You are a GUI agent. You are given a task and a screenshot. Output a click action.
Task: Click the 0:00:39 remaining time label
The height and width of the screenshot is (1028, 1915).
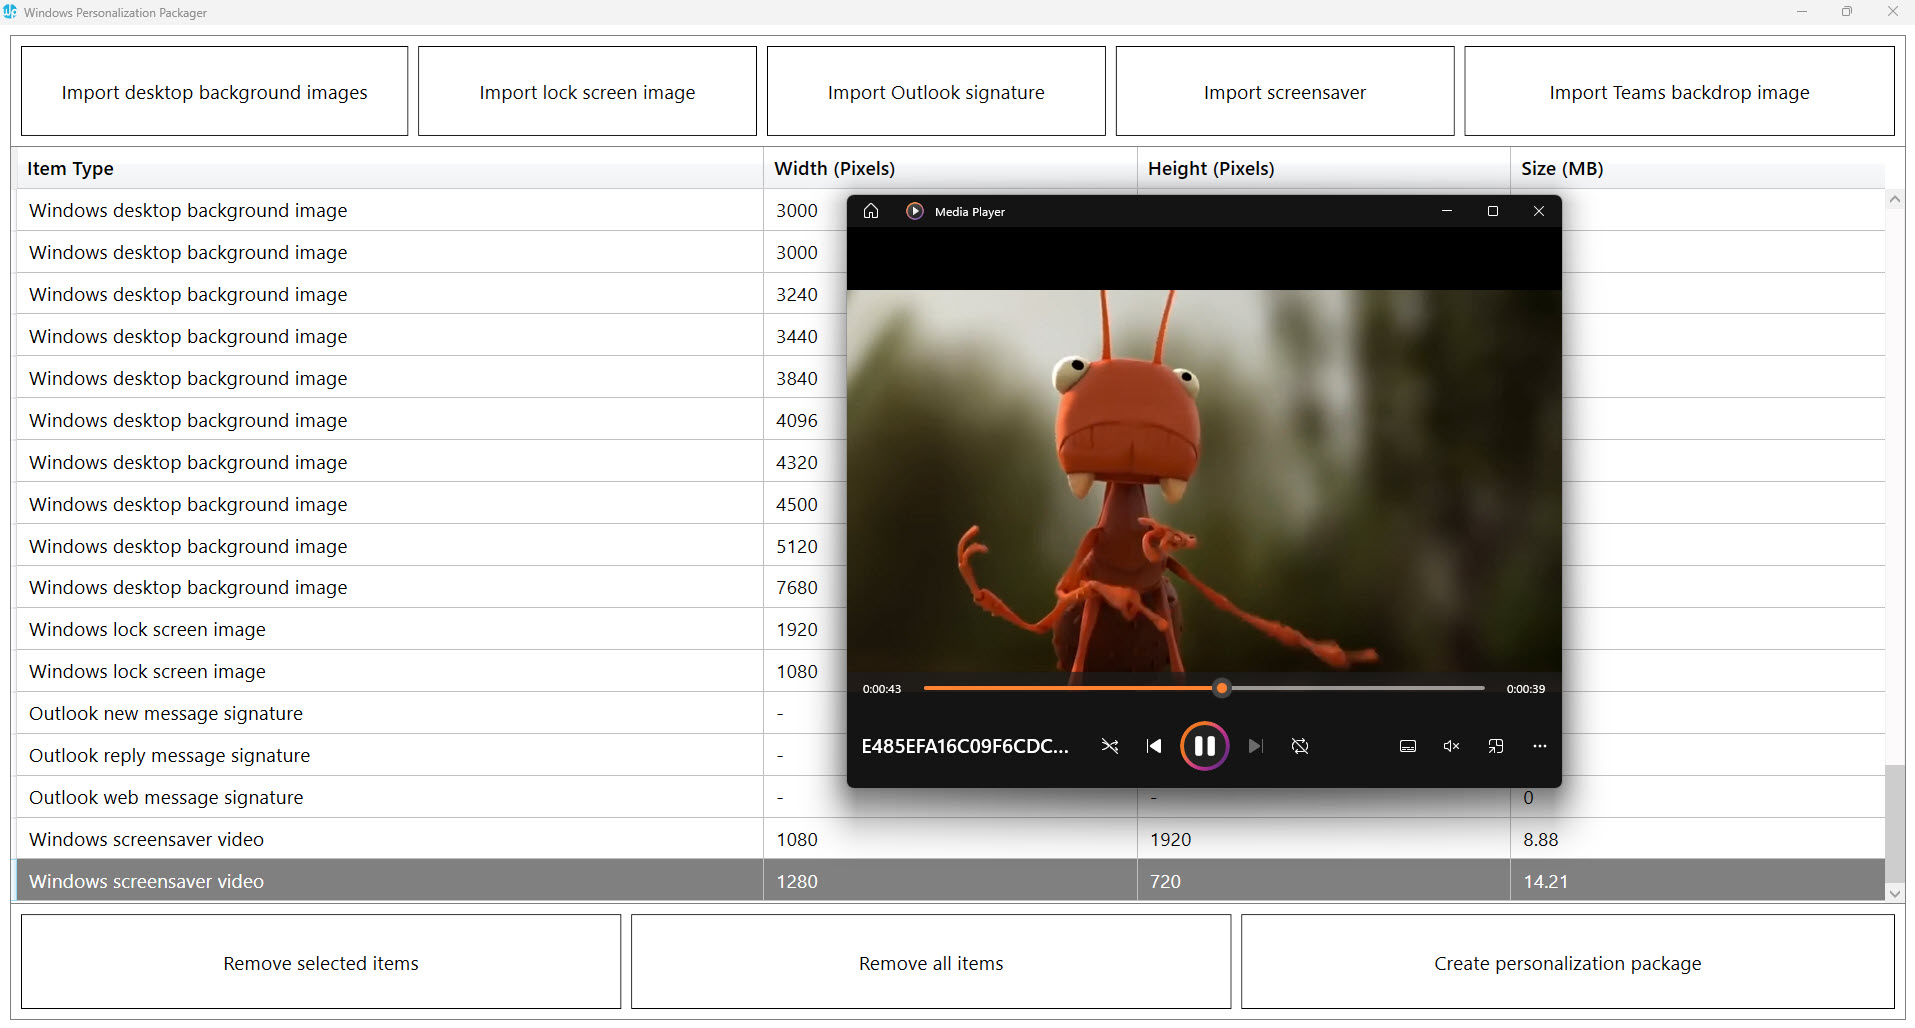pos(1526,689)
